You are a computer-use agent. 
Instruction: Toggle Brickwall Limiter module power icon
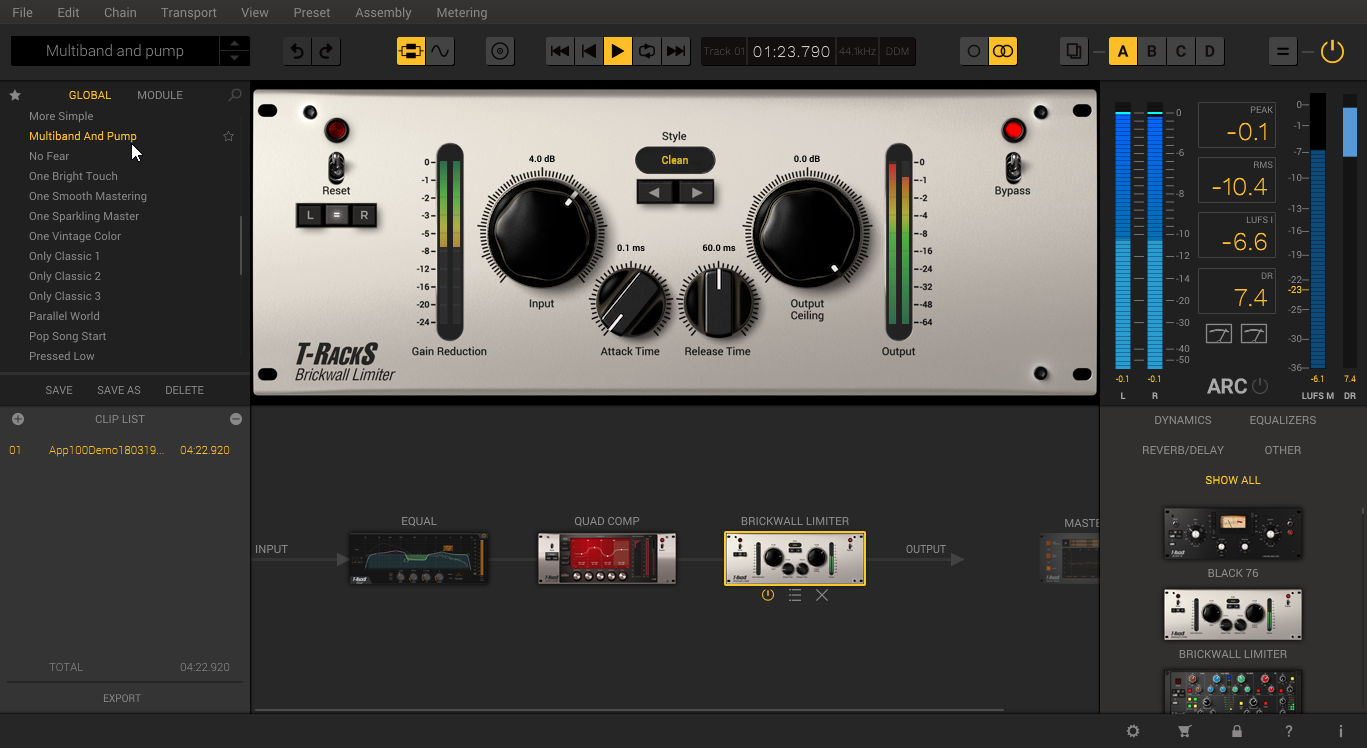[x=767, y=595]
